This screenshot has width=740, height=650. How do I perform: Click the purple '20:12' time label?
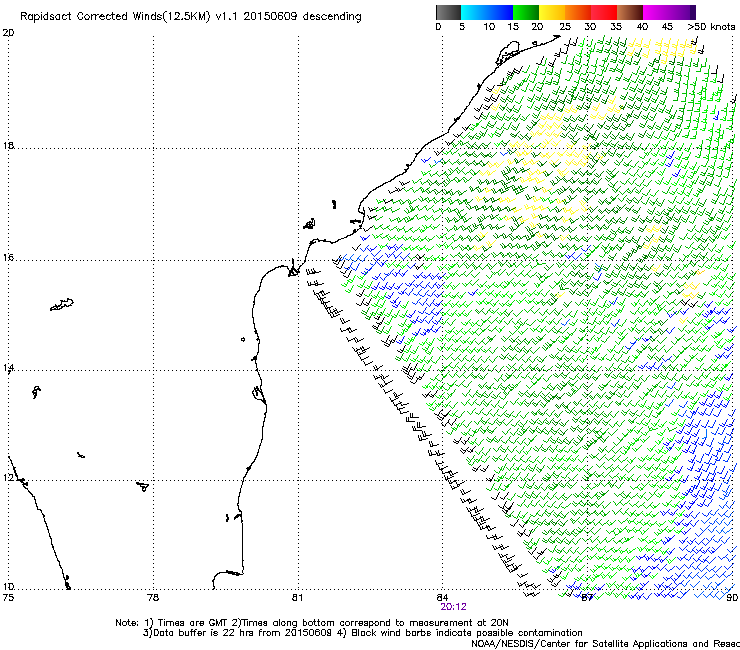(453, 607)
